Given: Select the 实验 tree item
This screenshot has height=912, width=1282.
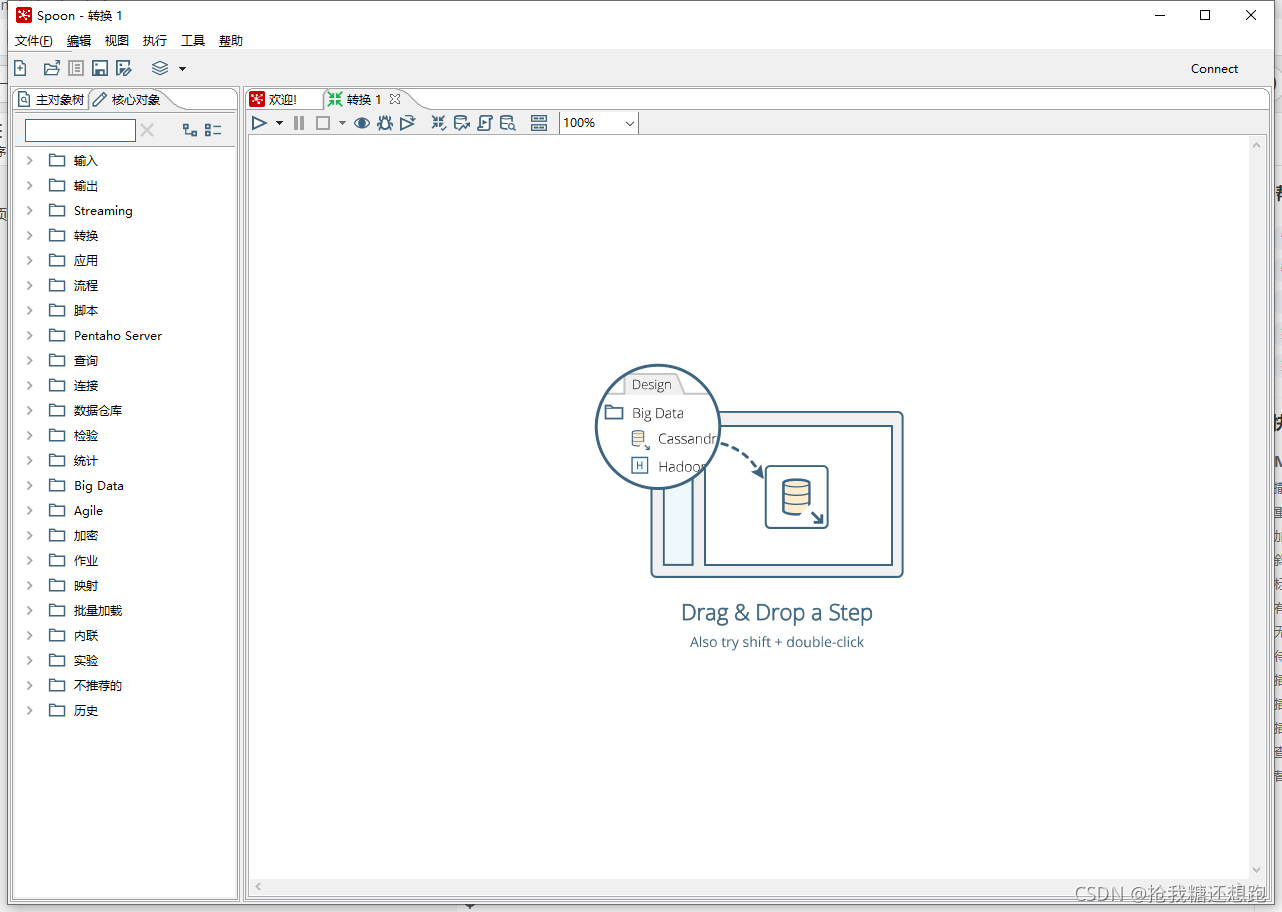Looking at the screenshot, I should coord(86,660).
